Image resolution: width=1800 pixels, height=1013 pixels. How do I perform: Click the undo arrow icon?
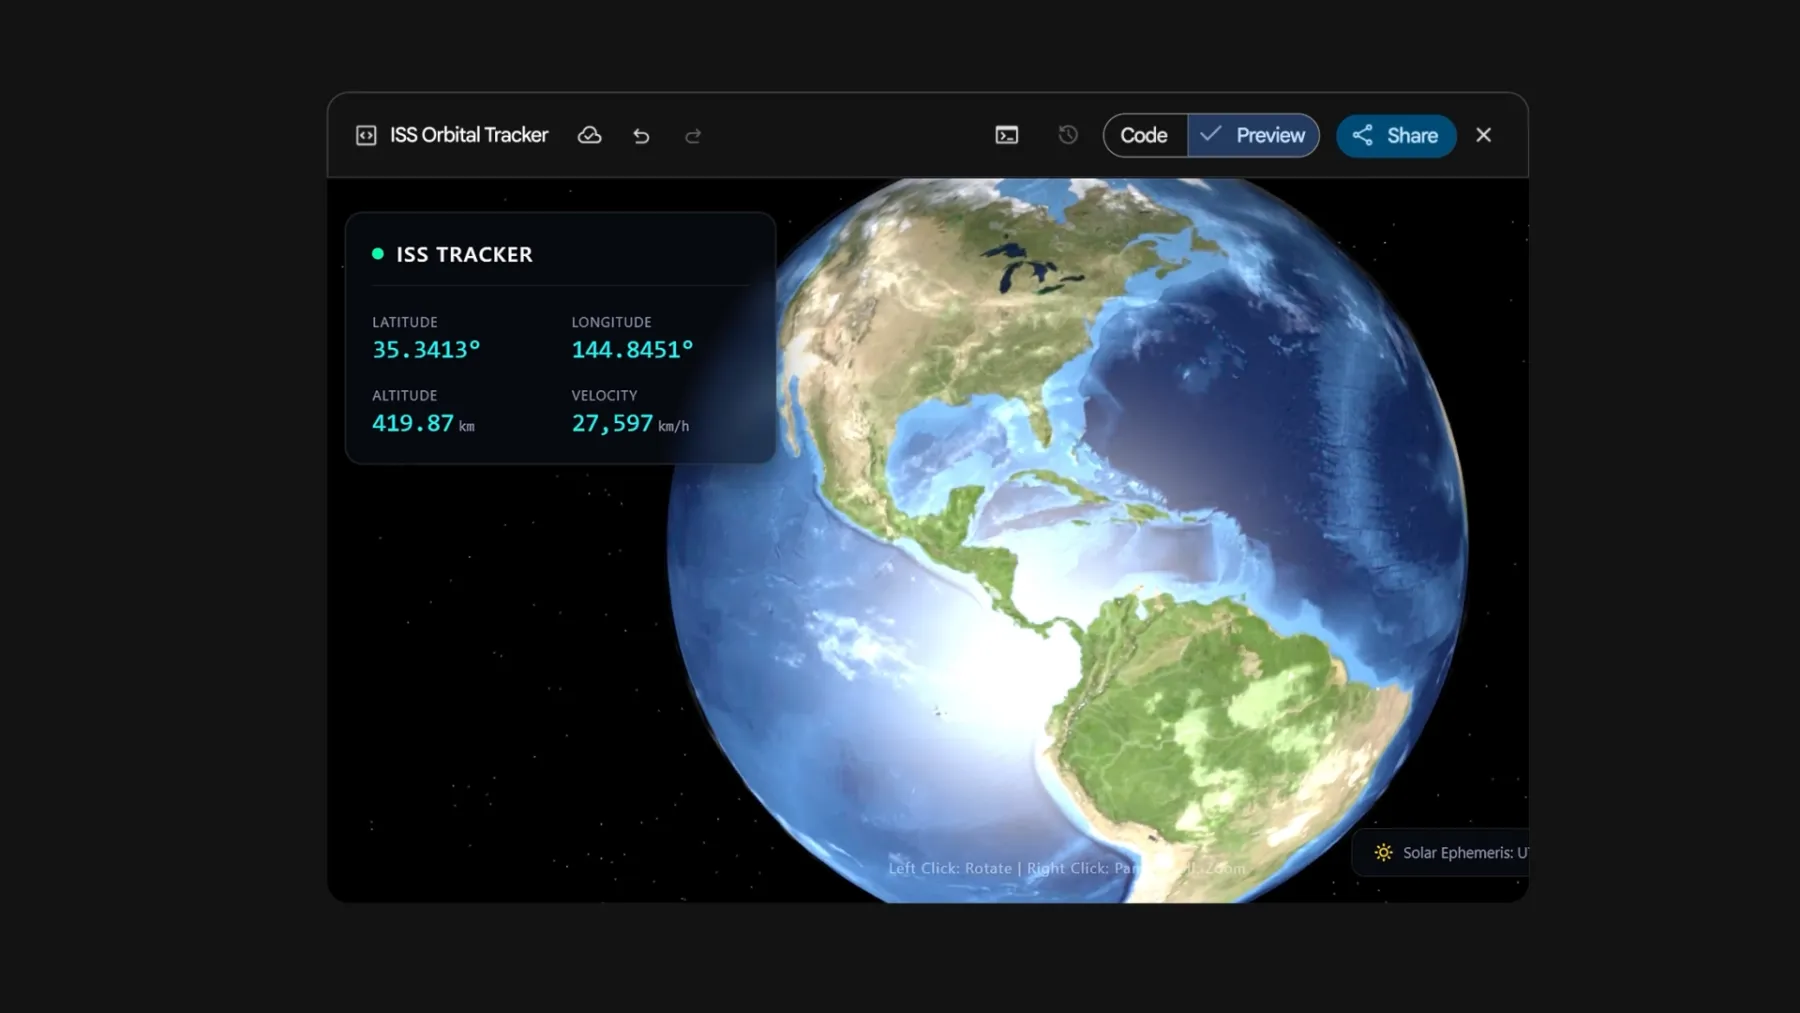(641, 135)
